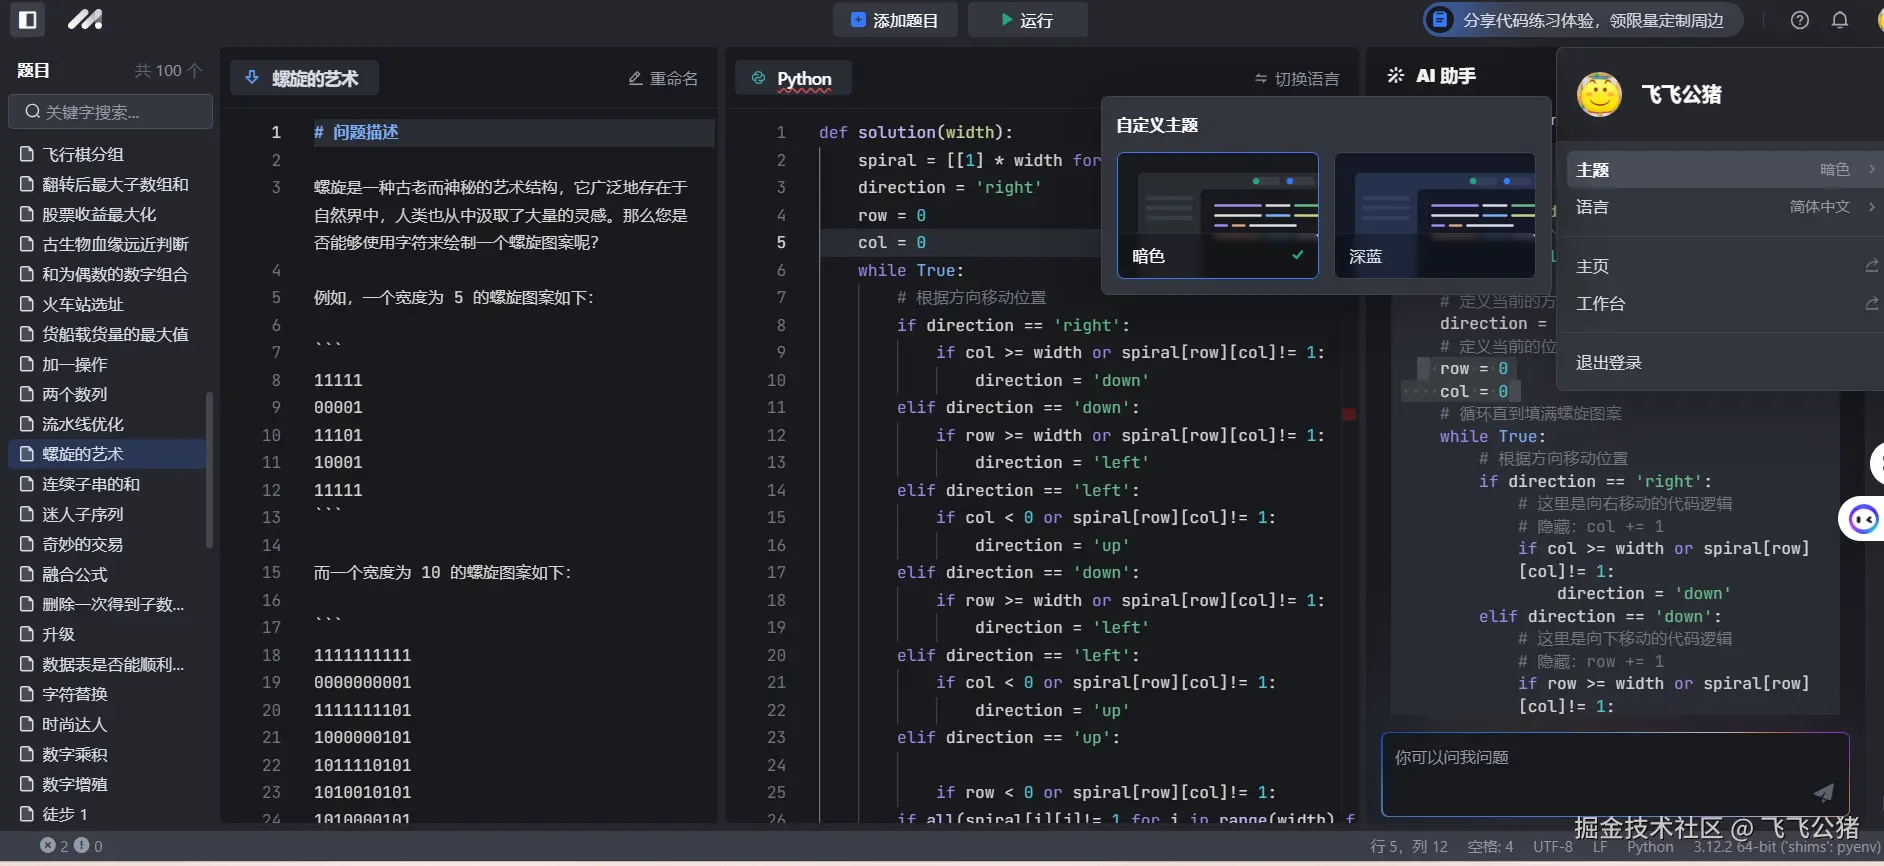Click the 添加题目 button
Viewport: 1884px width, 866px height.
(895, 20)
